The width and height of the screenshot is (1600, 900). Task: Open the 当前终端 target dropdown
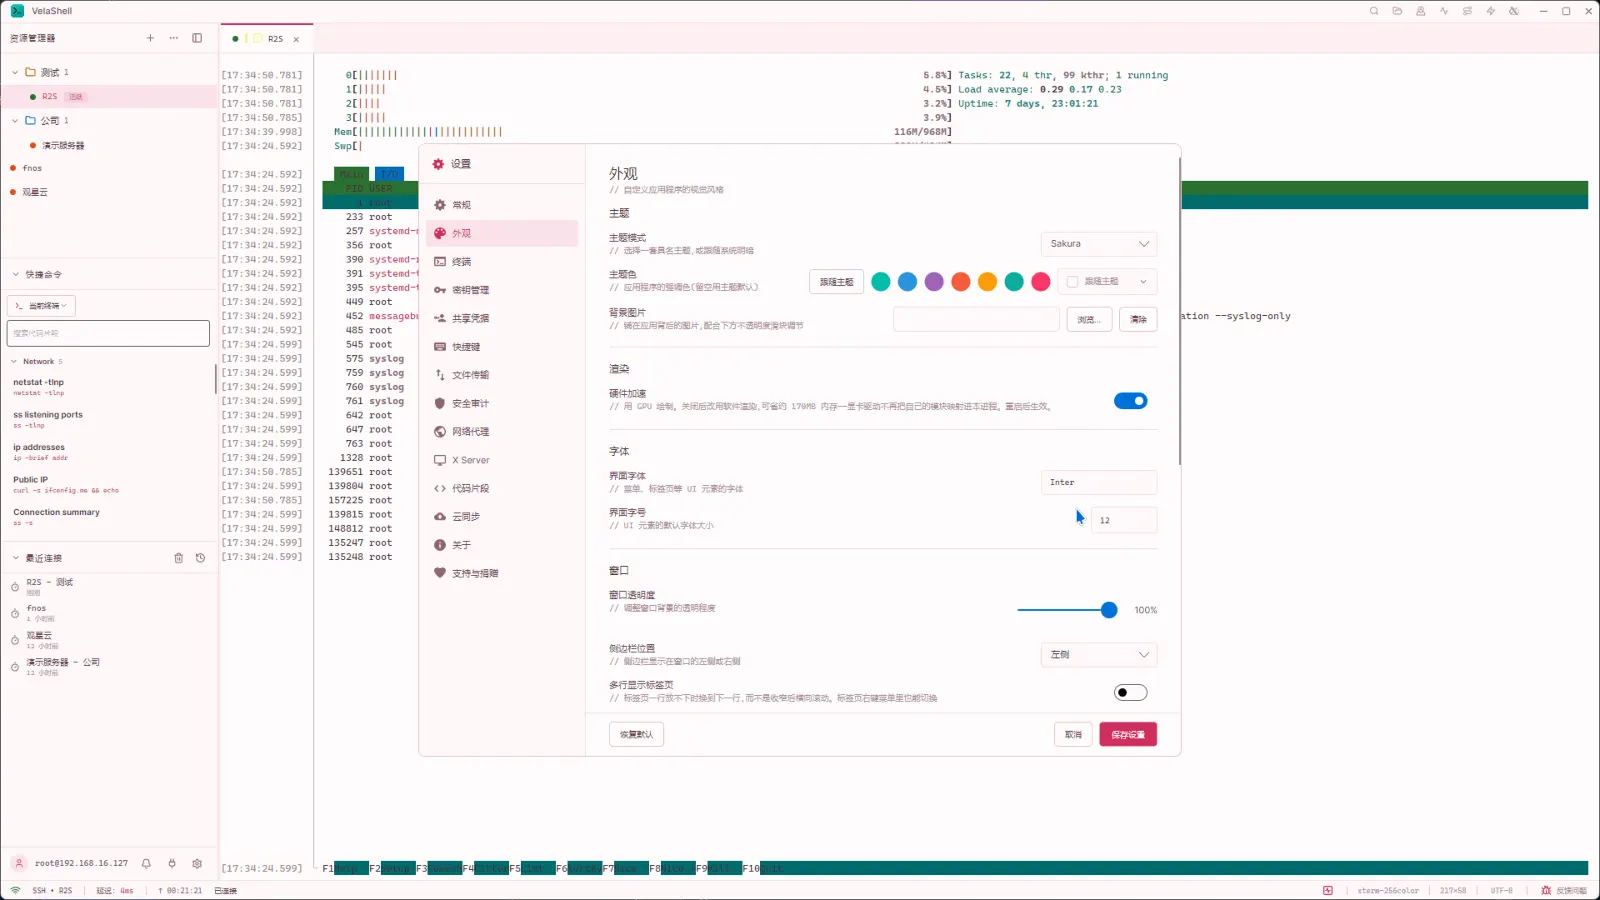click(x=41, y=306)
